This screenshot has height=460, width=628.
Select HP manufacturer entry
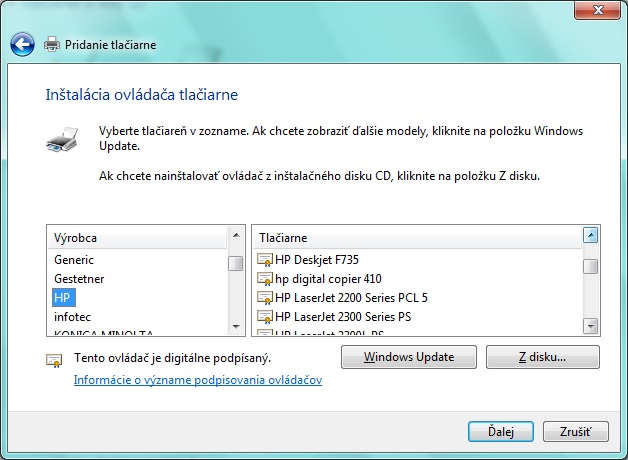tap(62, 297)
